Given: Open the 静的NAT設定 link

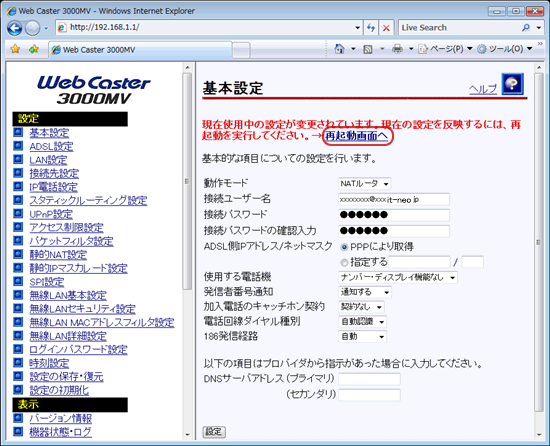Looking at the screenshot, I should (x=58, y=255).
